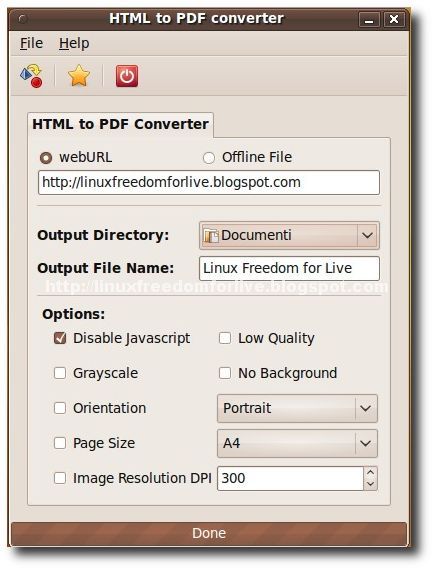Click the Output File Name text field
434x570 pixels.
point(289,269)
